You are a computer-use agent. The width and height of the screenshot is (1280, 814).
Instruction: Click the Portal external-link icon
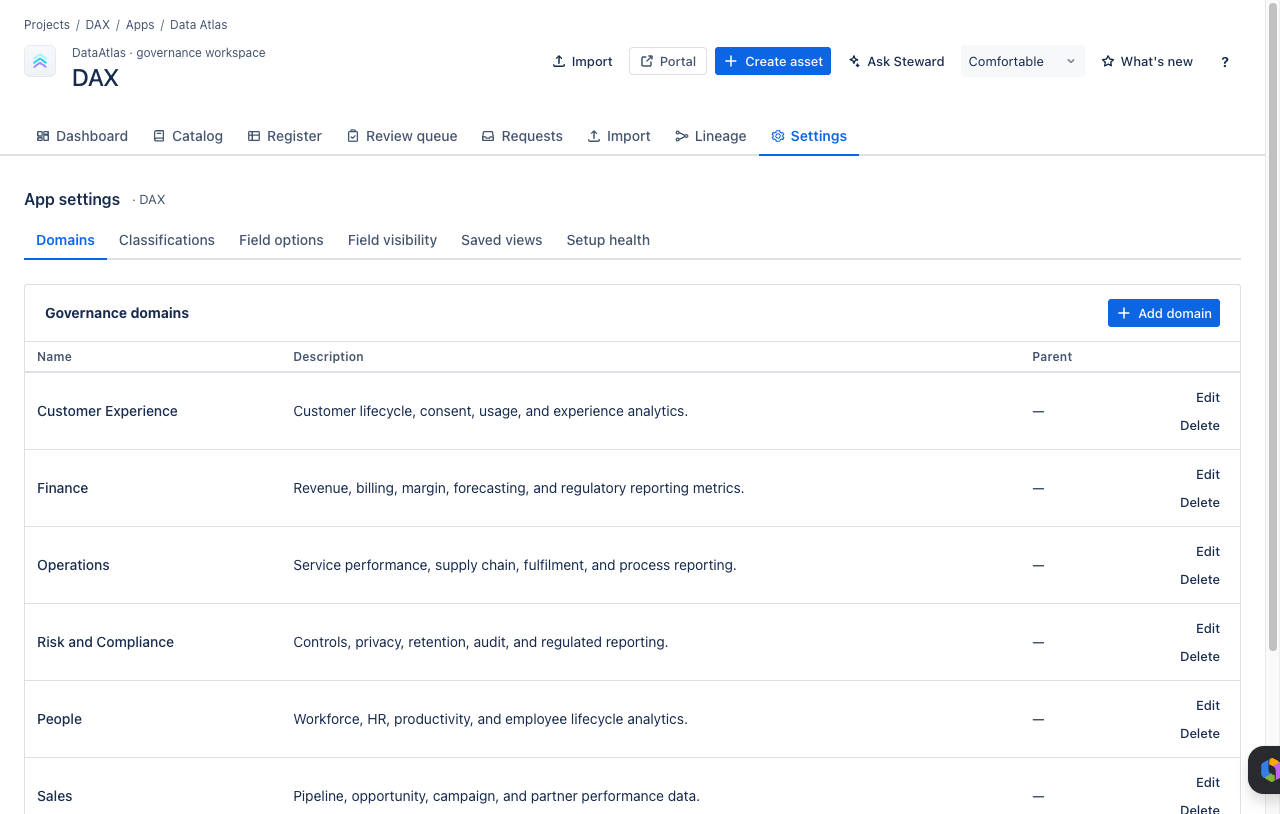[647, 61]
